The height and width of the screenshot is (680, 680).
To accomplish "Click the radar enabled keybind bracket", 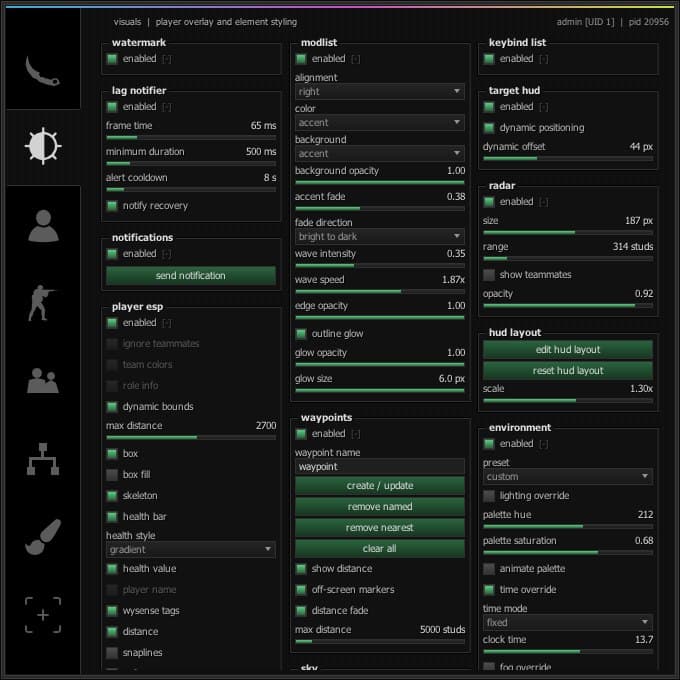I will pos(544,202).
